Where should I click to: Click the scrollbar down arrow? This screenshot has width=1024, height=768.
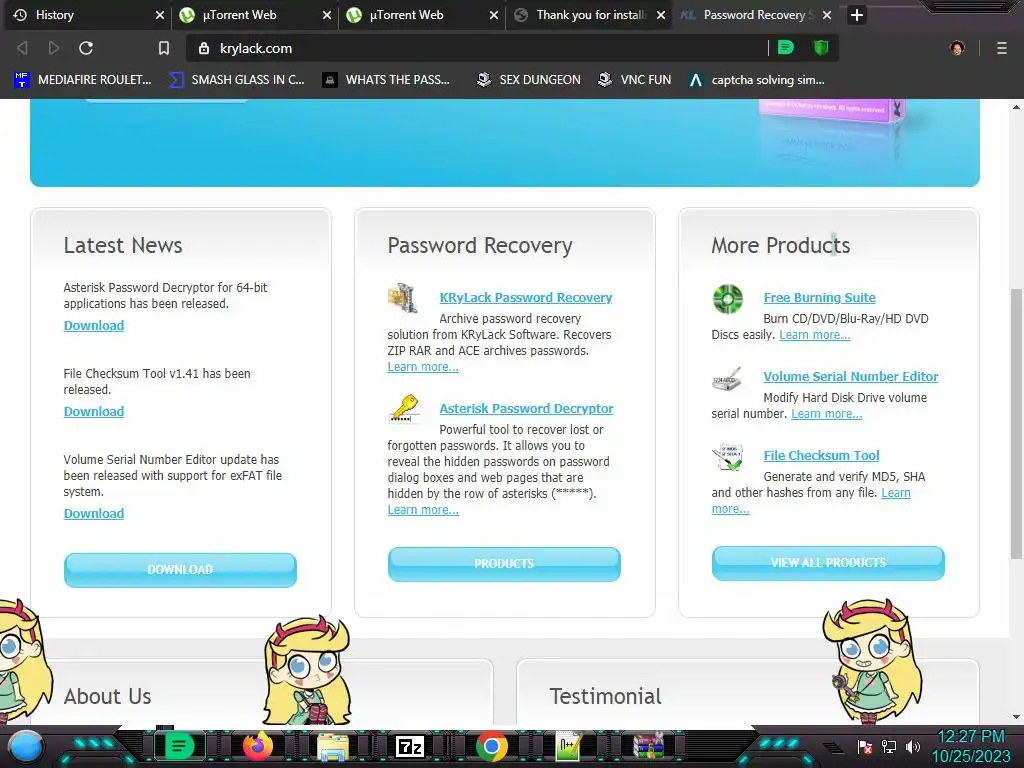pos(1016,717)
